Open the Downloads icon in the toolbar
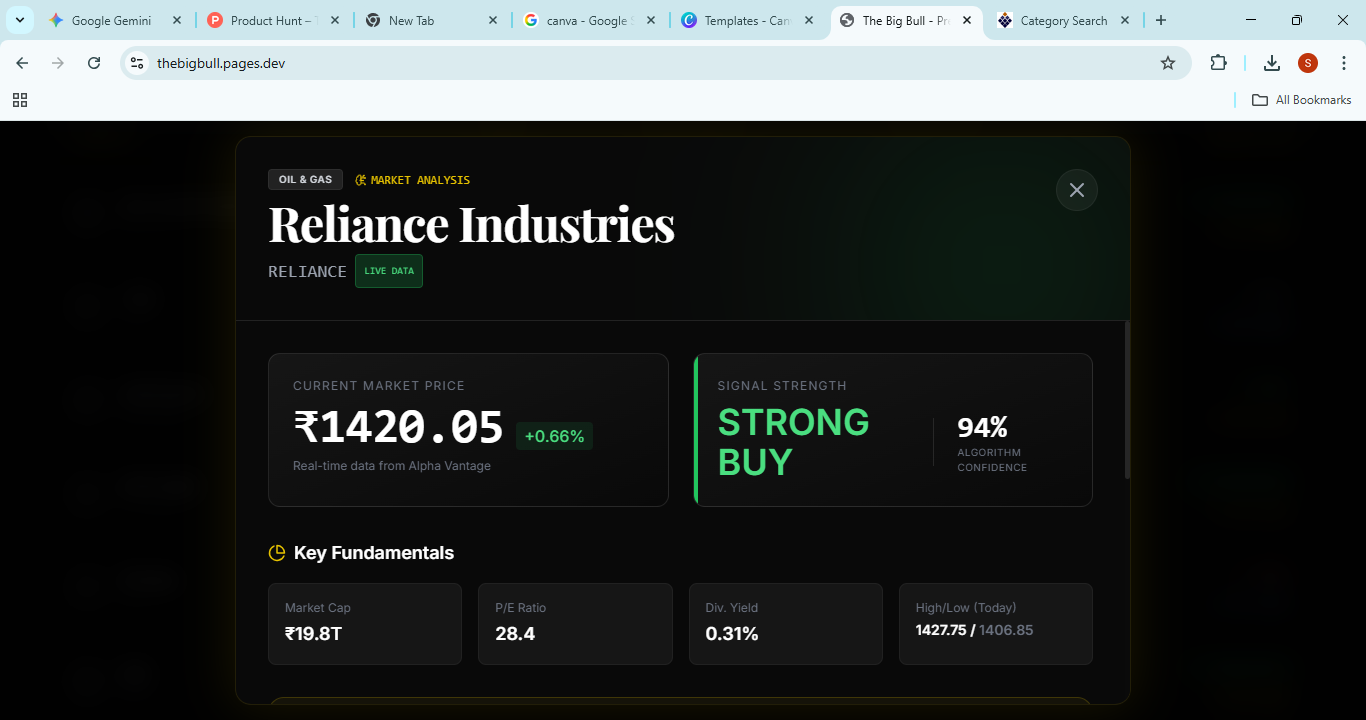1366x720 pixels. click(x=1271, y=62)
